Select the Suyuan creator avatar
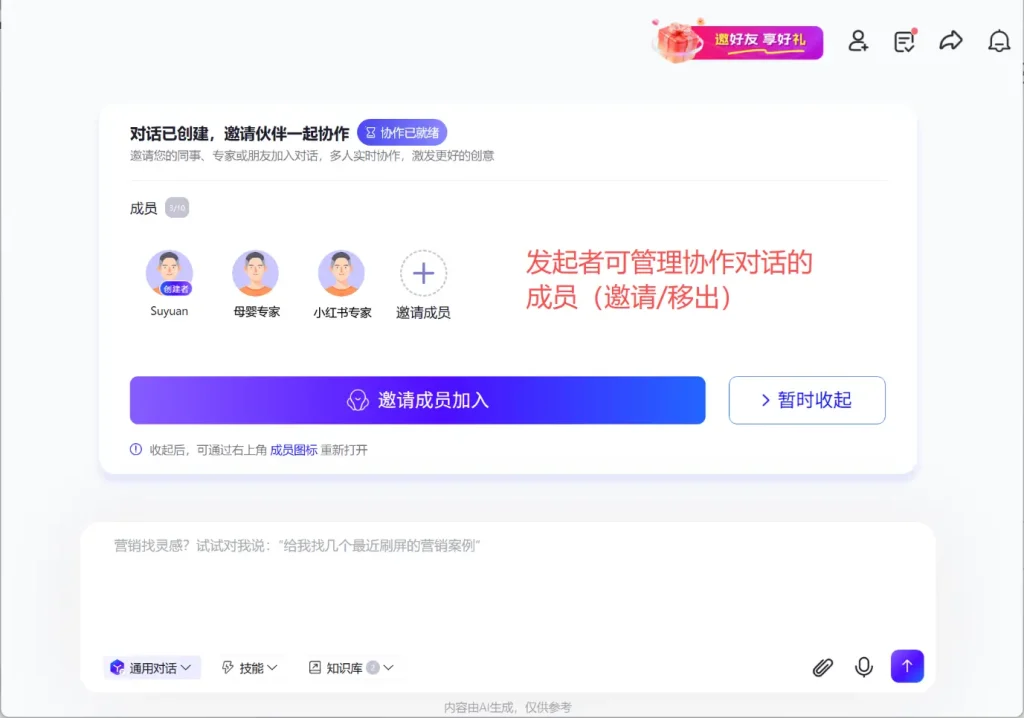Screen dimensions: 1024x718 click(169, 273)
